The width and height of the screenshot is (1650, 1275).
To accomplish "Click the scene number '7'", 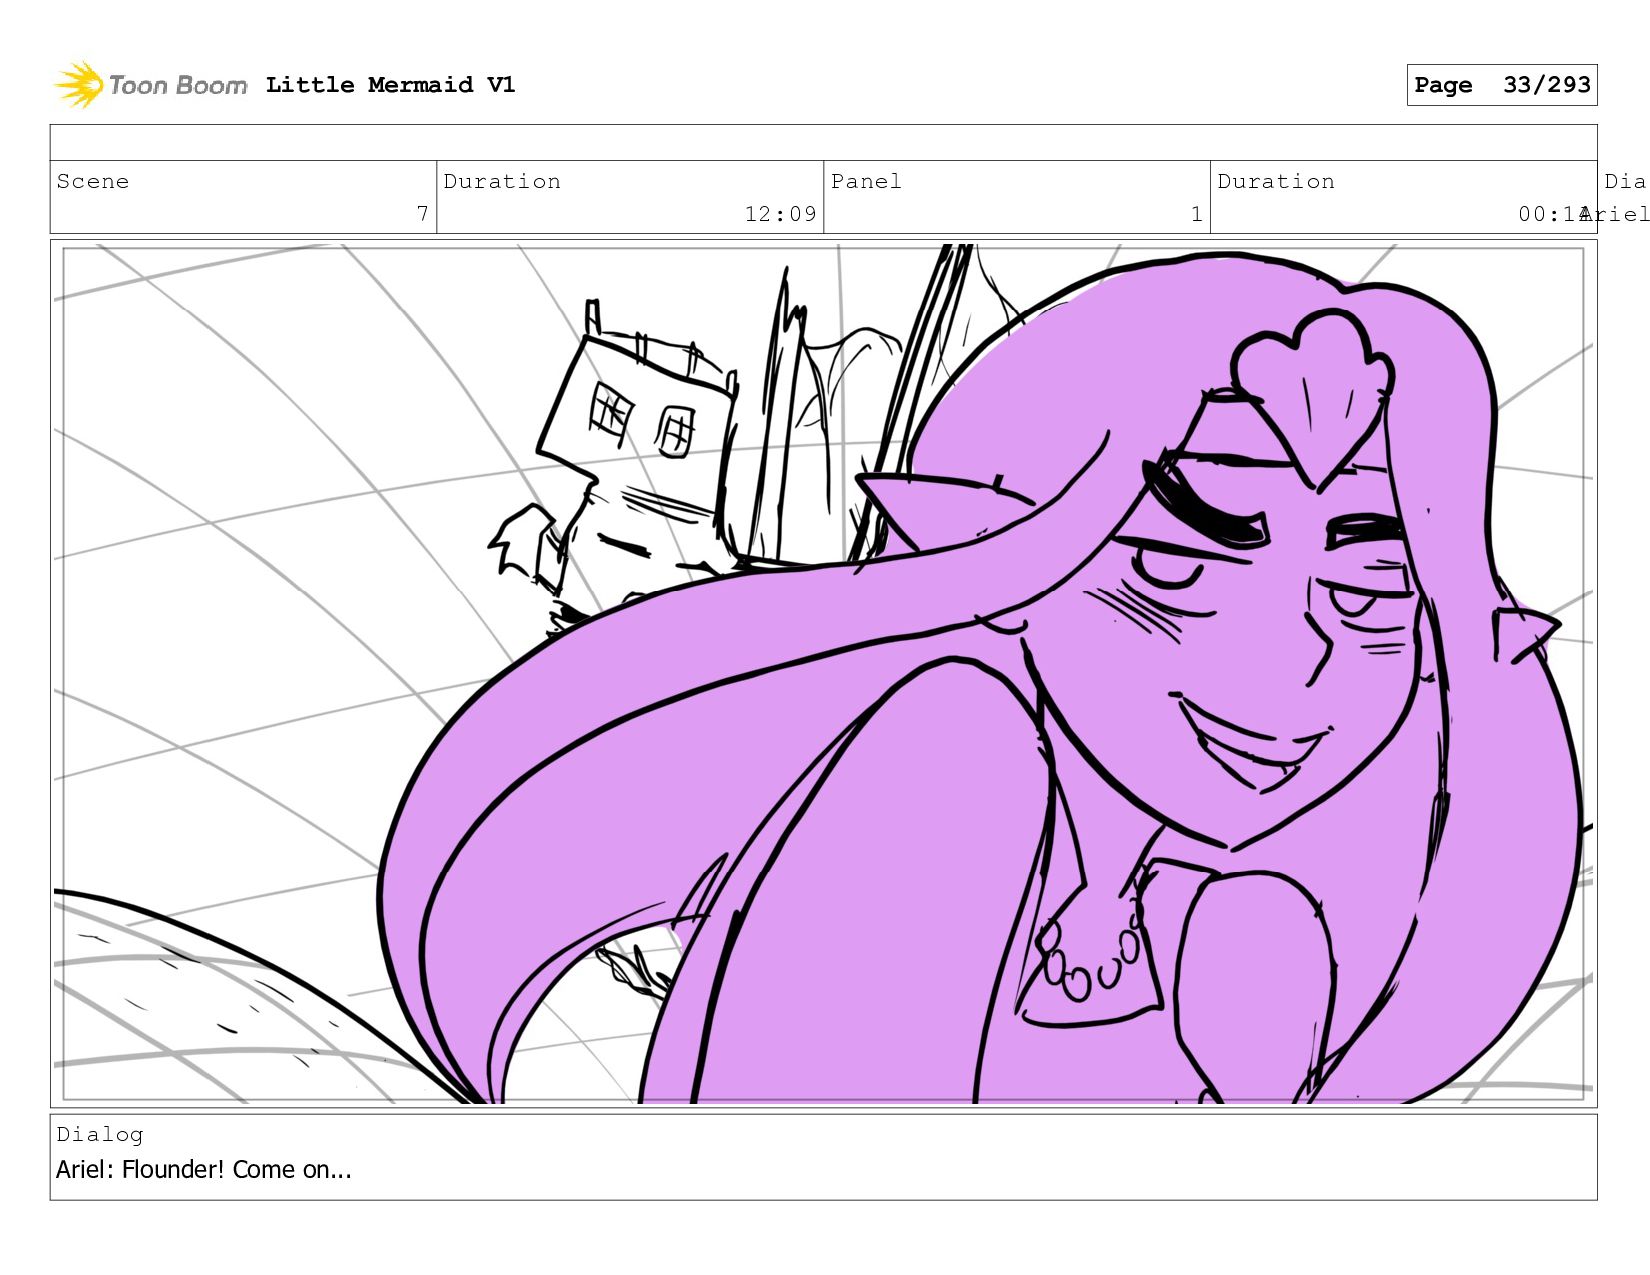I will coord(422,214).
